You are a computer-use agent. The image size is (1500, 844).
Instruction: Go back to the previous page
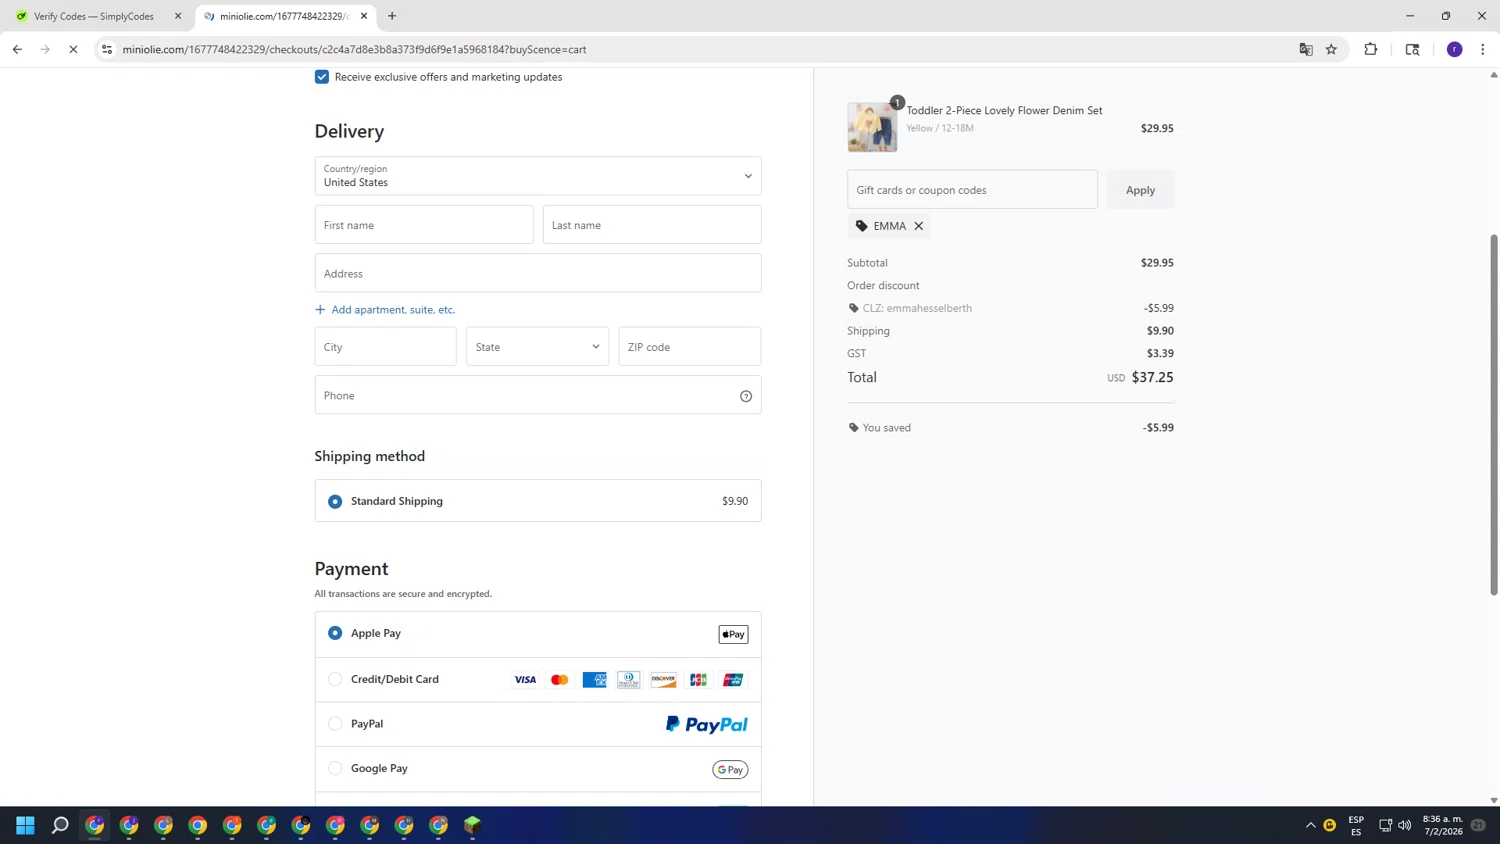[x=17, y=49]
